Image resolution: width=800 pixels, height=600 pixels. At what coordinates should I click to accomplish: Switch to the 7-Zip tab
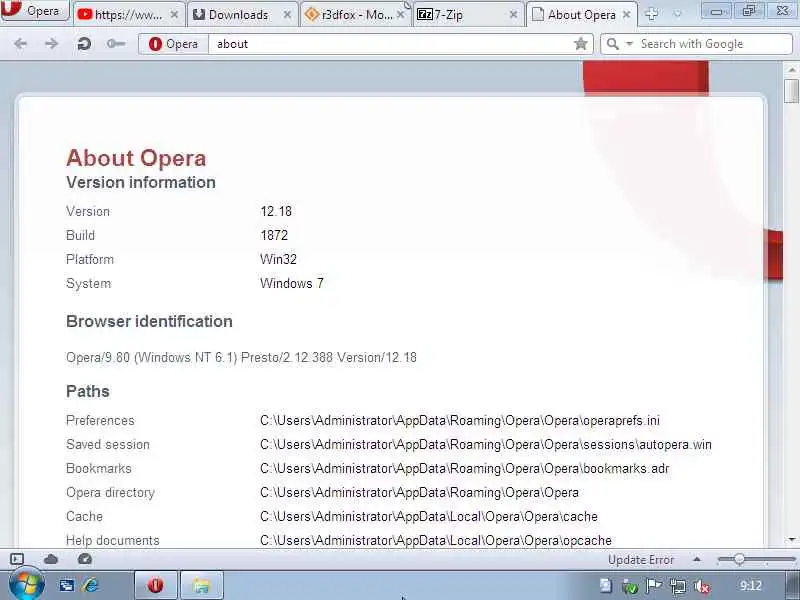tap(468, 15)
